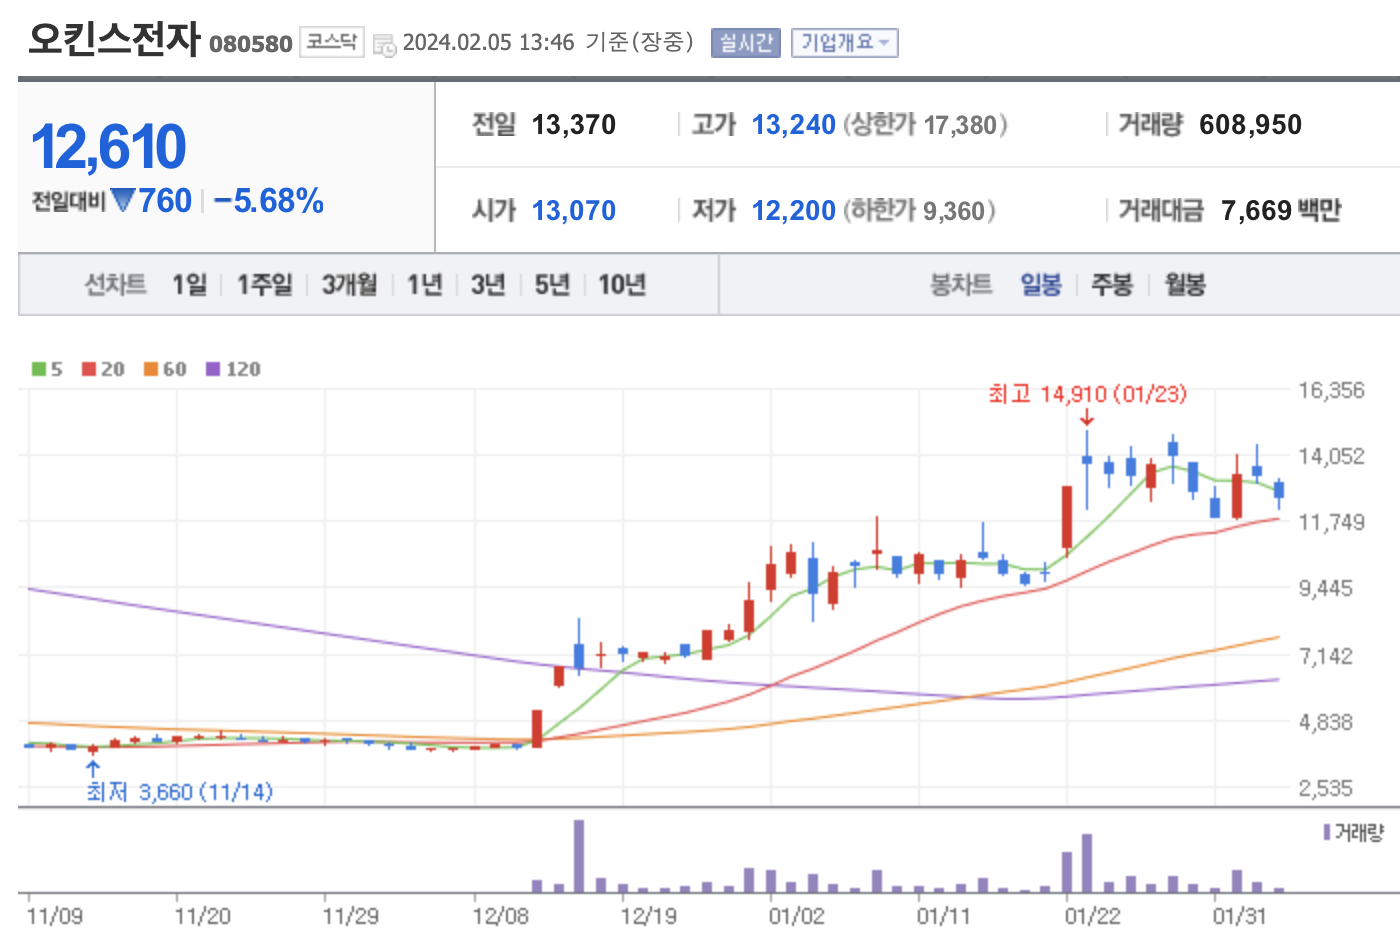Click the 실시간 real-time button

tap(746, 43)
